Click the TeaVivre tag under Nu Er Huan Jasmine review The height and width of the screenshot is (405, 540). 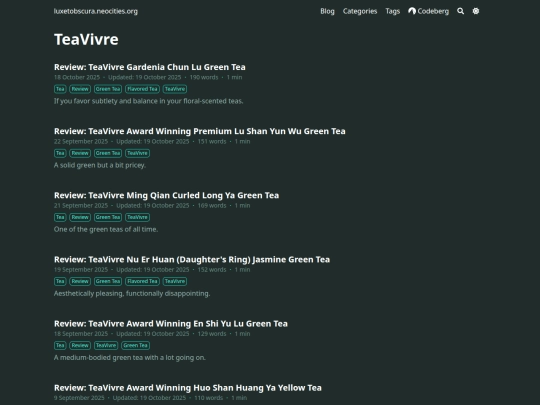(x=175, y=281)
